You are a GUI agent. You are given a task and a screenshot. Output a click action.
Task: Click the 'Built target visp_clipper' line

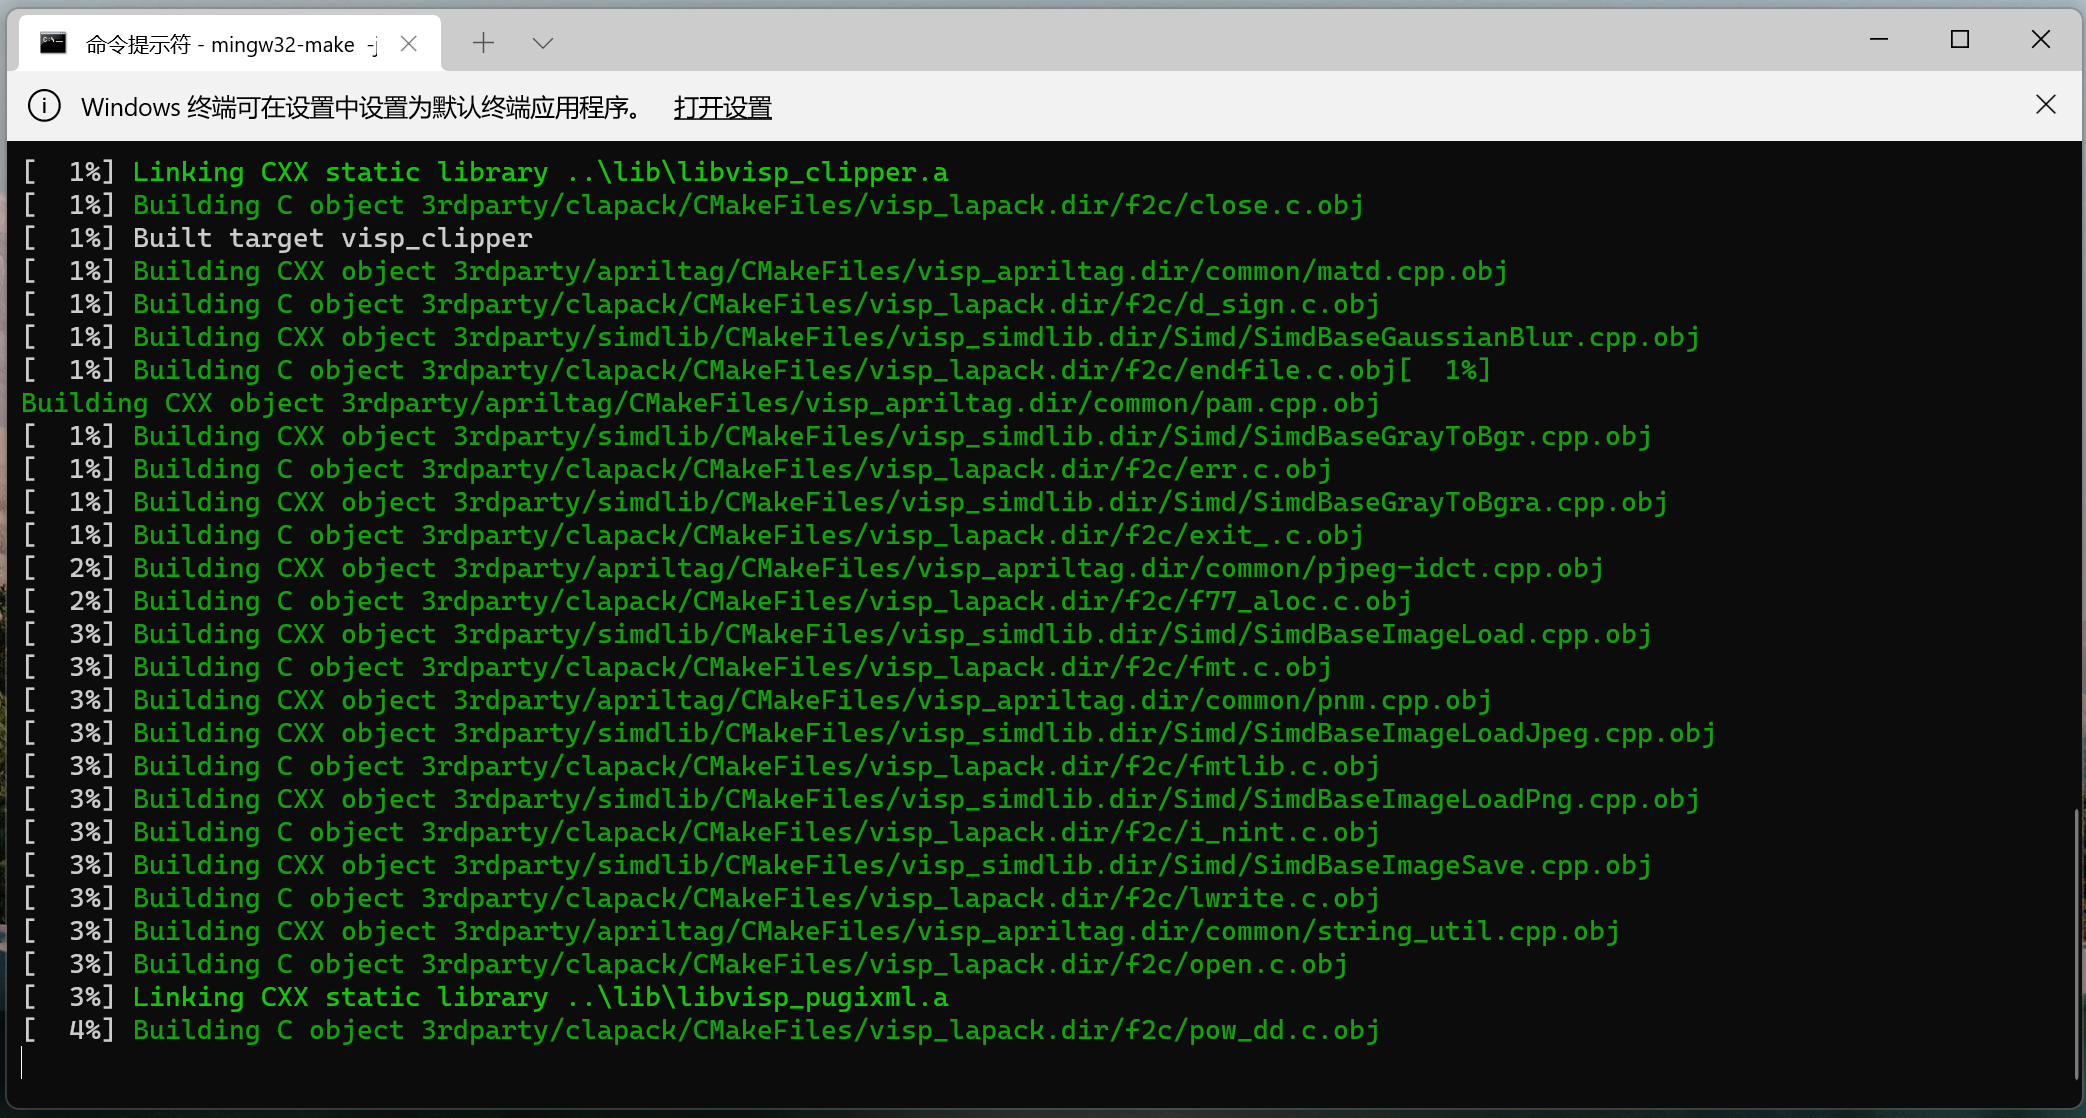pos(277,238)
